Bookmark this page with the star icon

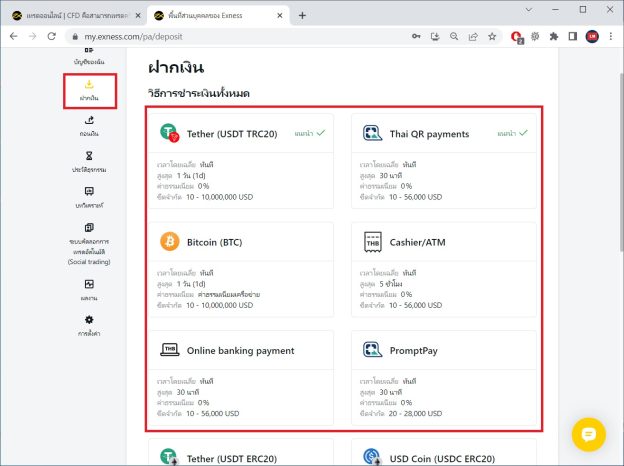coord(491,36)
